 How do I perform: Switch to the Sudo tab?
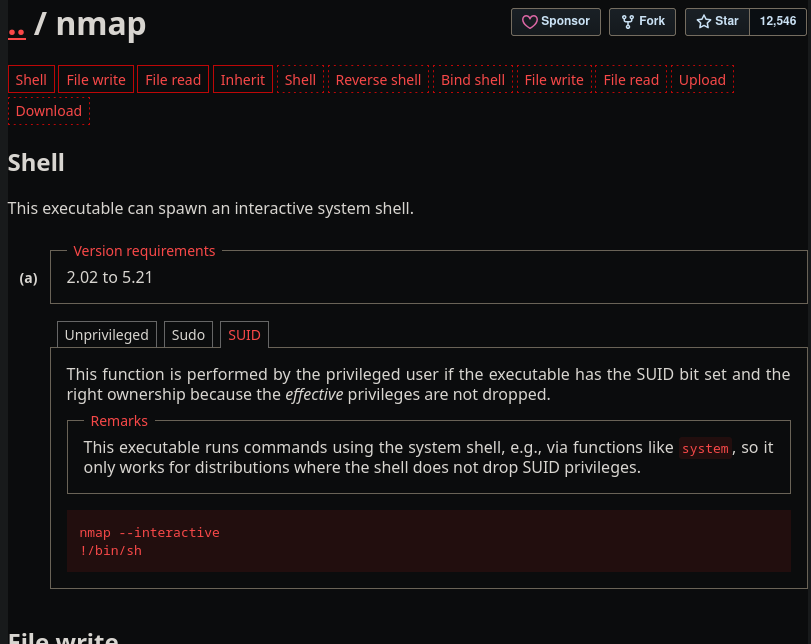188,335
